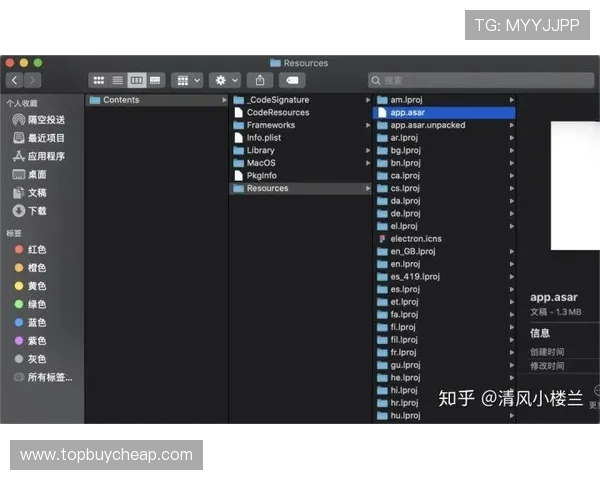Switch to icon view in the toolbar

point(99,80)
